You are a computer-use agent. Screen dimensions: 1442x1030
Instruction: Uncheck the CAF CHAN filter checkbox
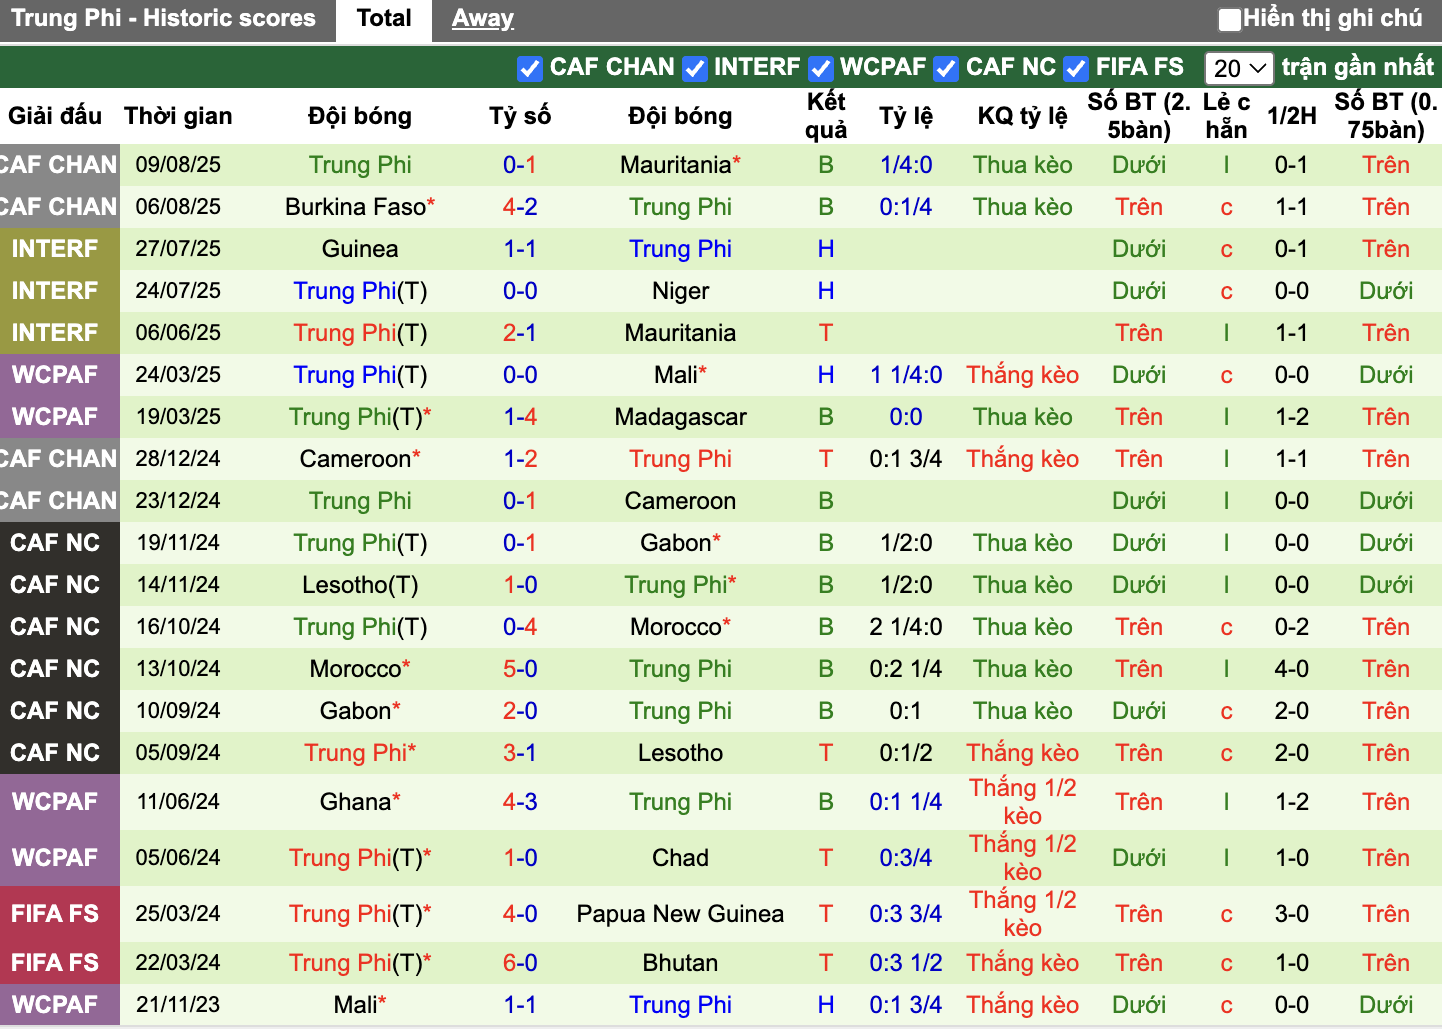530,68
